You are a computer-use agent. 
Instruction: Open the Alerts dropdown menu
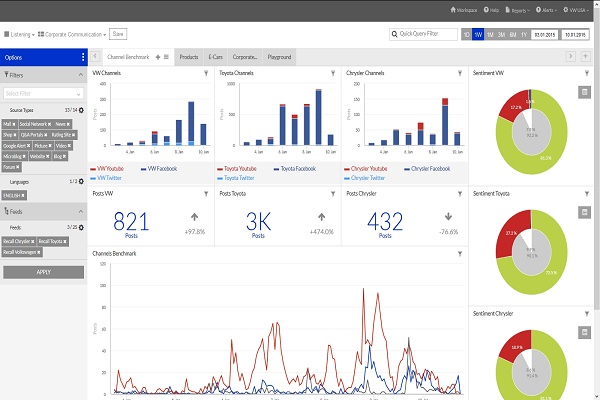click(546, 10)
